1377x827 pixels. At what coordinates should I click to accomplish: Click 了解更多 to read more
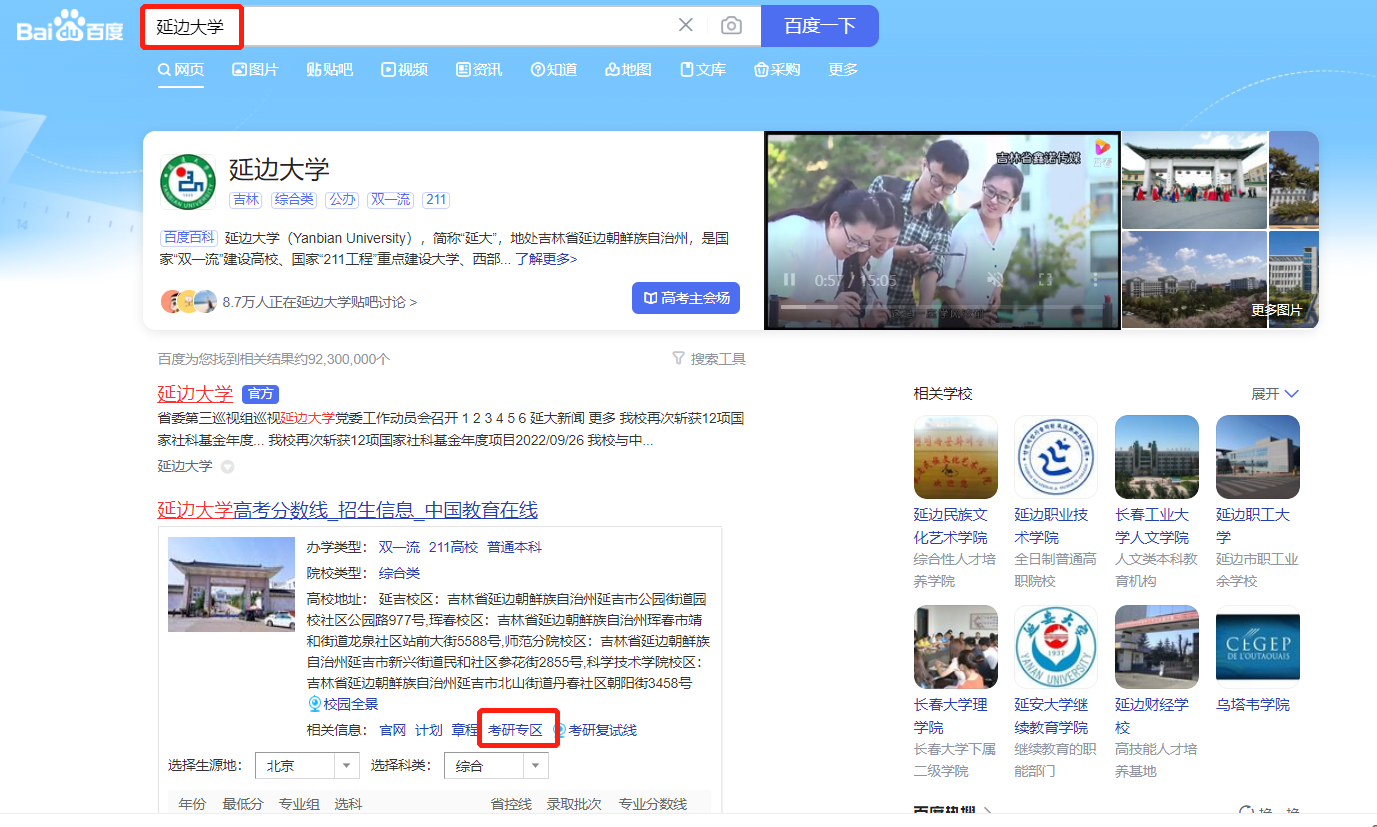(546, 259)
